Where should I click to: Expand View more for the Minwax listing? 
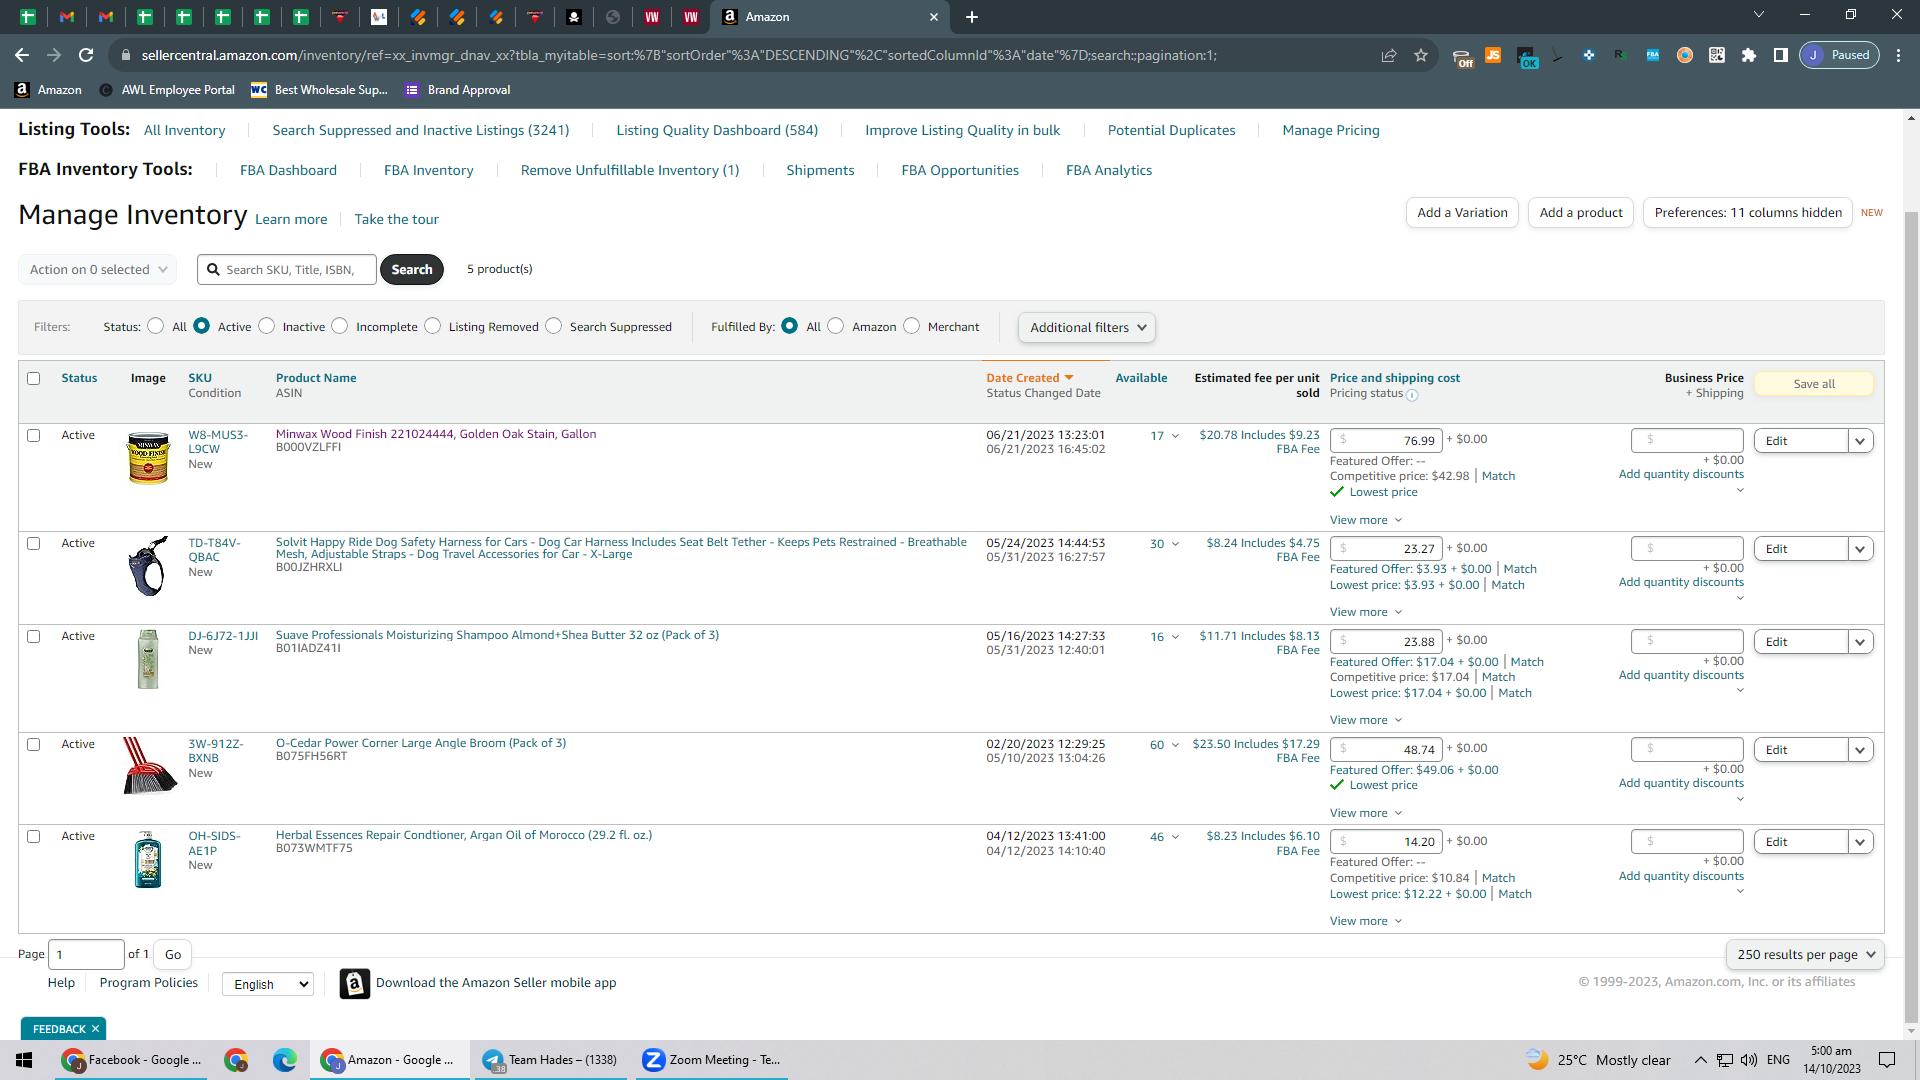pyautogui.click(x=1366, y=520)
